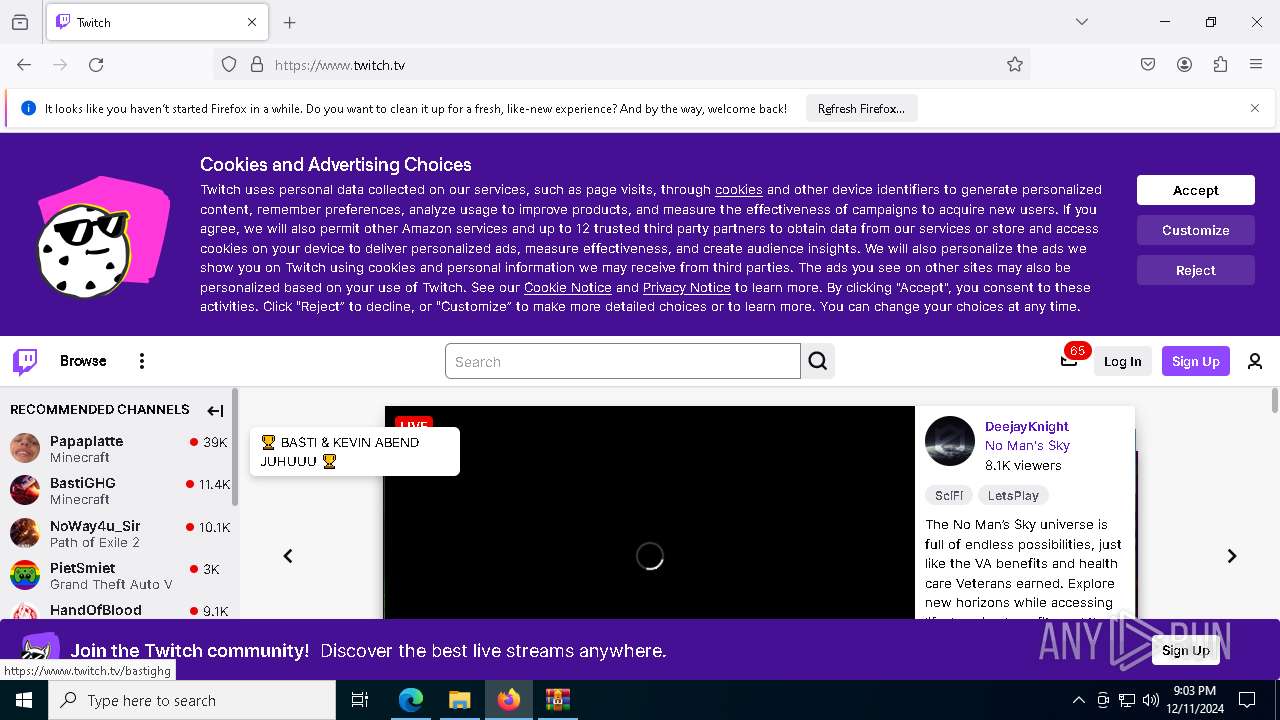The height and width of the screenshot is (720, 1280).
Task: Open the Firefox hamburger application menu
Action: point(1256,65)
